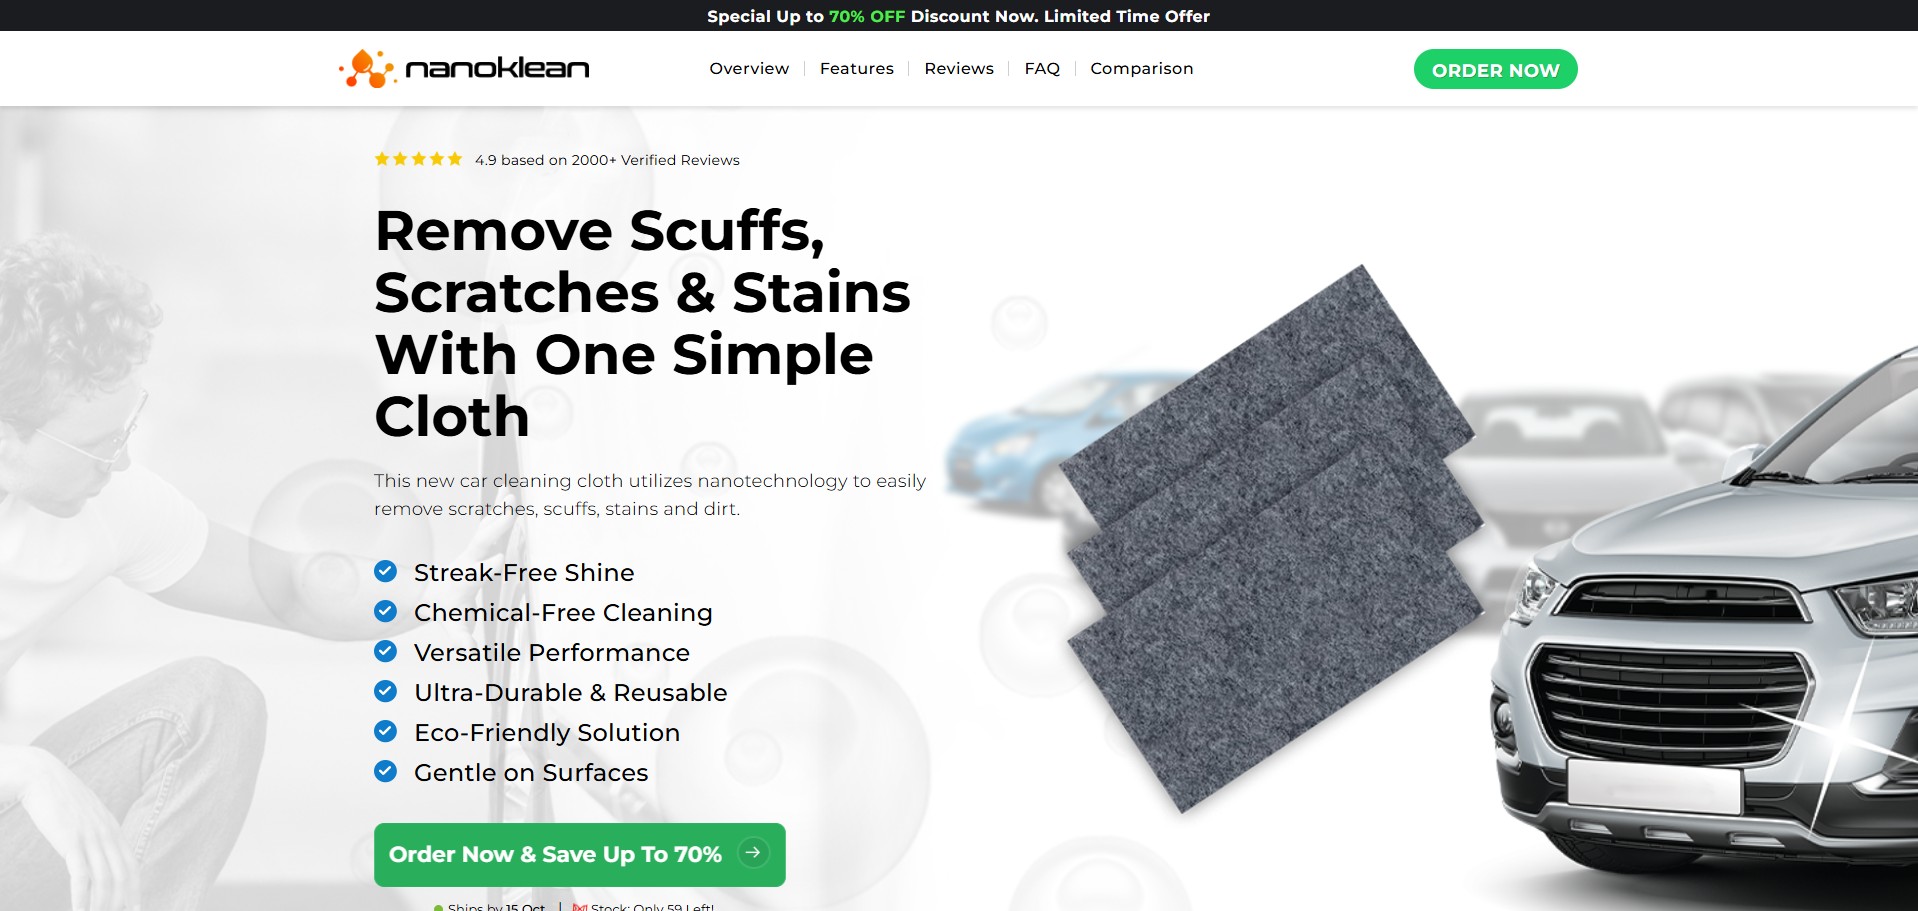Open the Comparison navigation link
Screen dimensions: 1918x911
(1142, 68)
